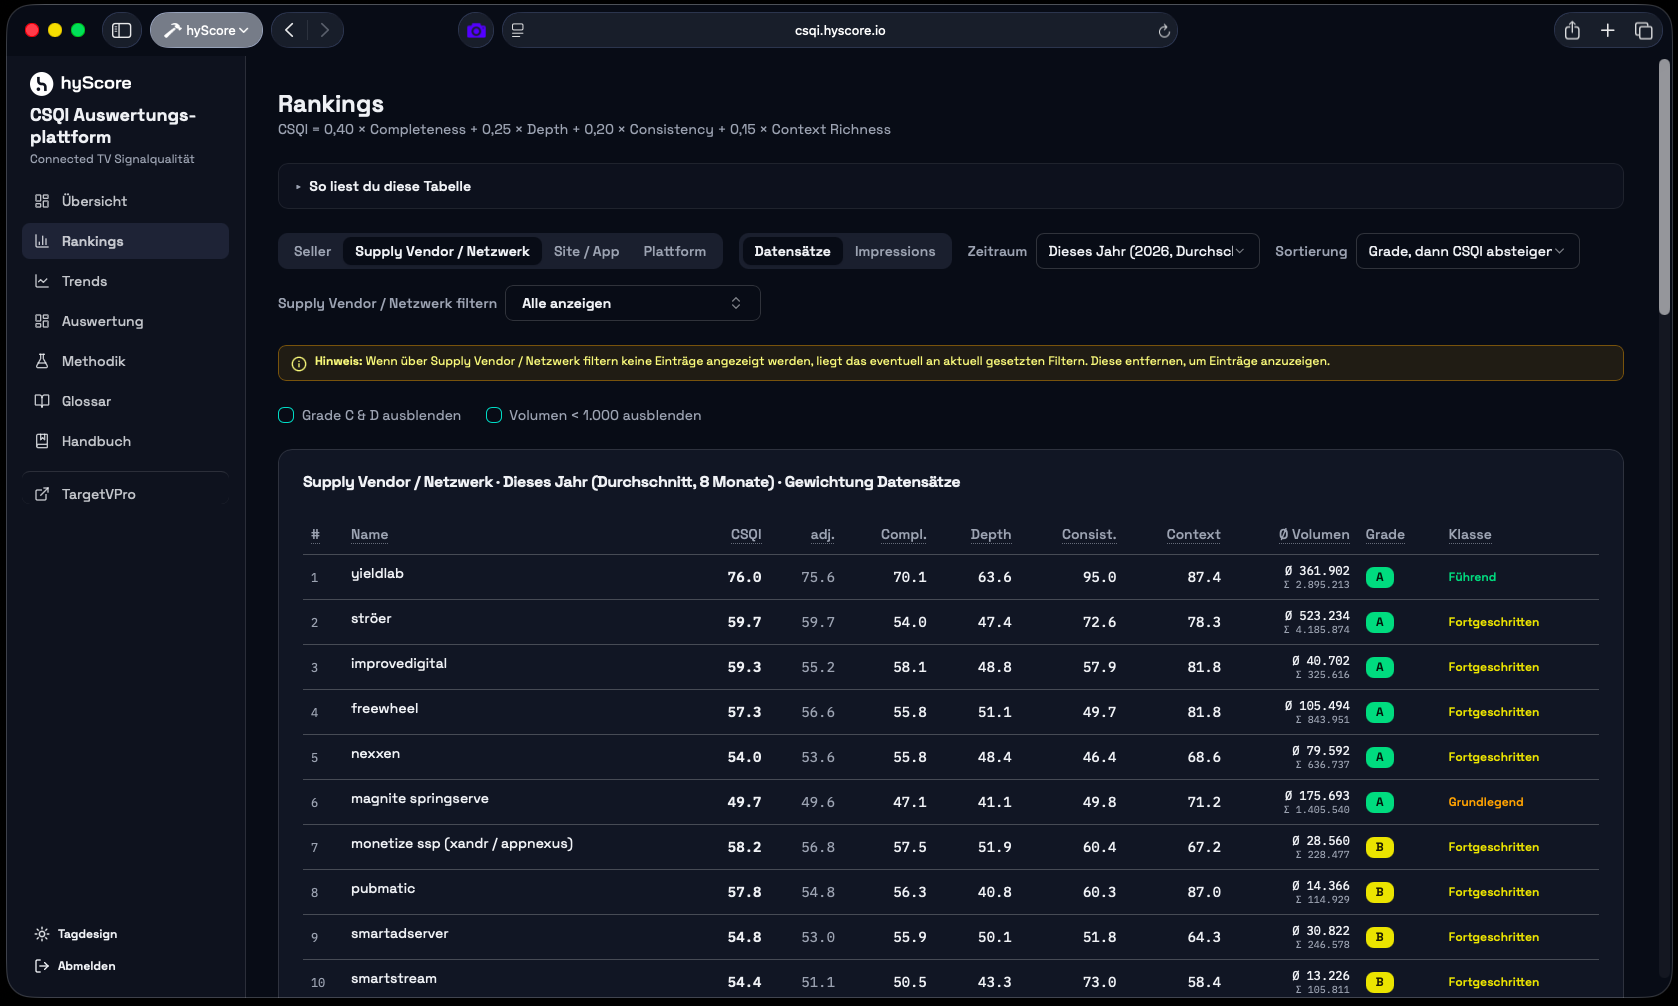
Task: Click the 'Führend' class label for yieldlab
Action: [x=1472, y=577]
